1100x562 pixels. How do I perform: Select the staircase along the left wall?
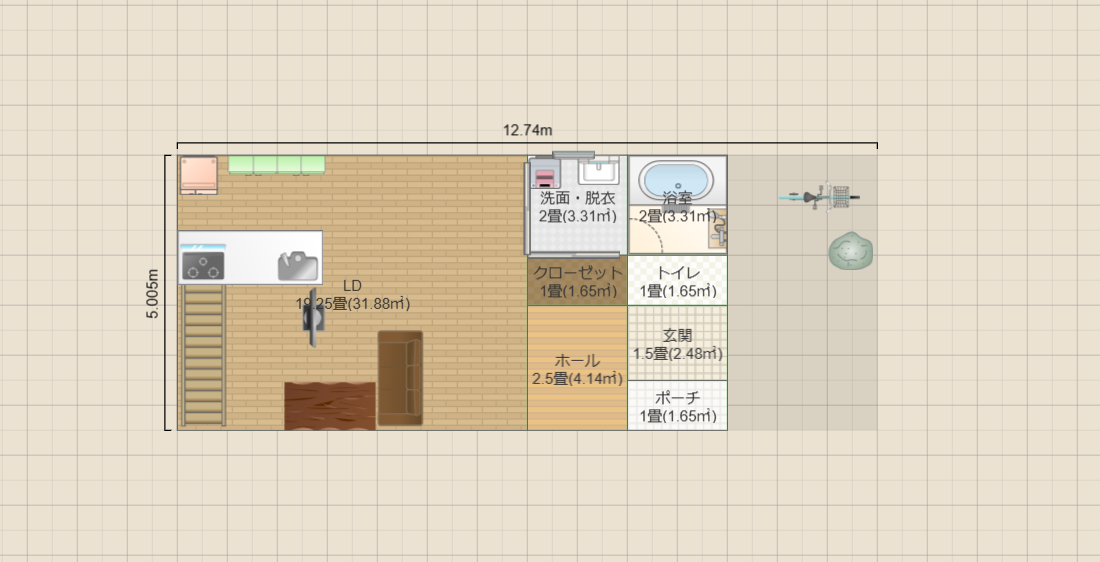(x=203, y=356)
